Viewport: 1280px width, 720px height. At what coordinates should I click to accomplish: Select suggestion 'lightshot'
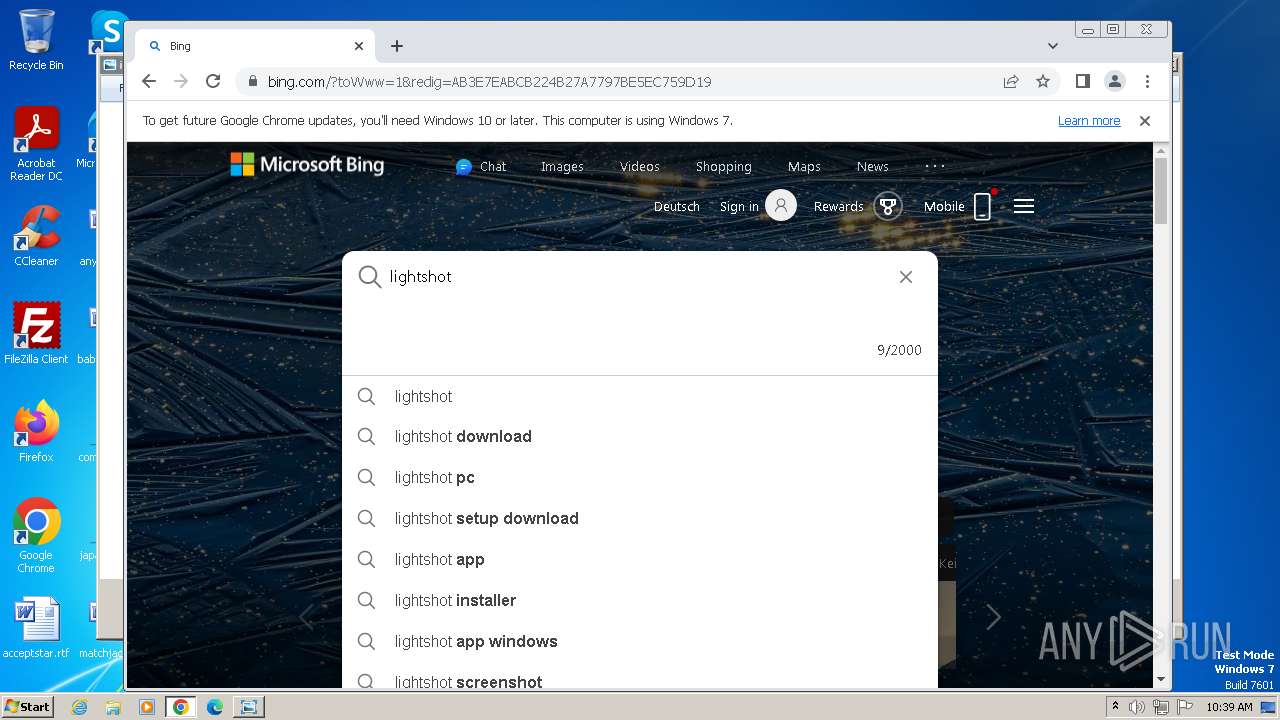coord(640,397)
